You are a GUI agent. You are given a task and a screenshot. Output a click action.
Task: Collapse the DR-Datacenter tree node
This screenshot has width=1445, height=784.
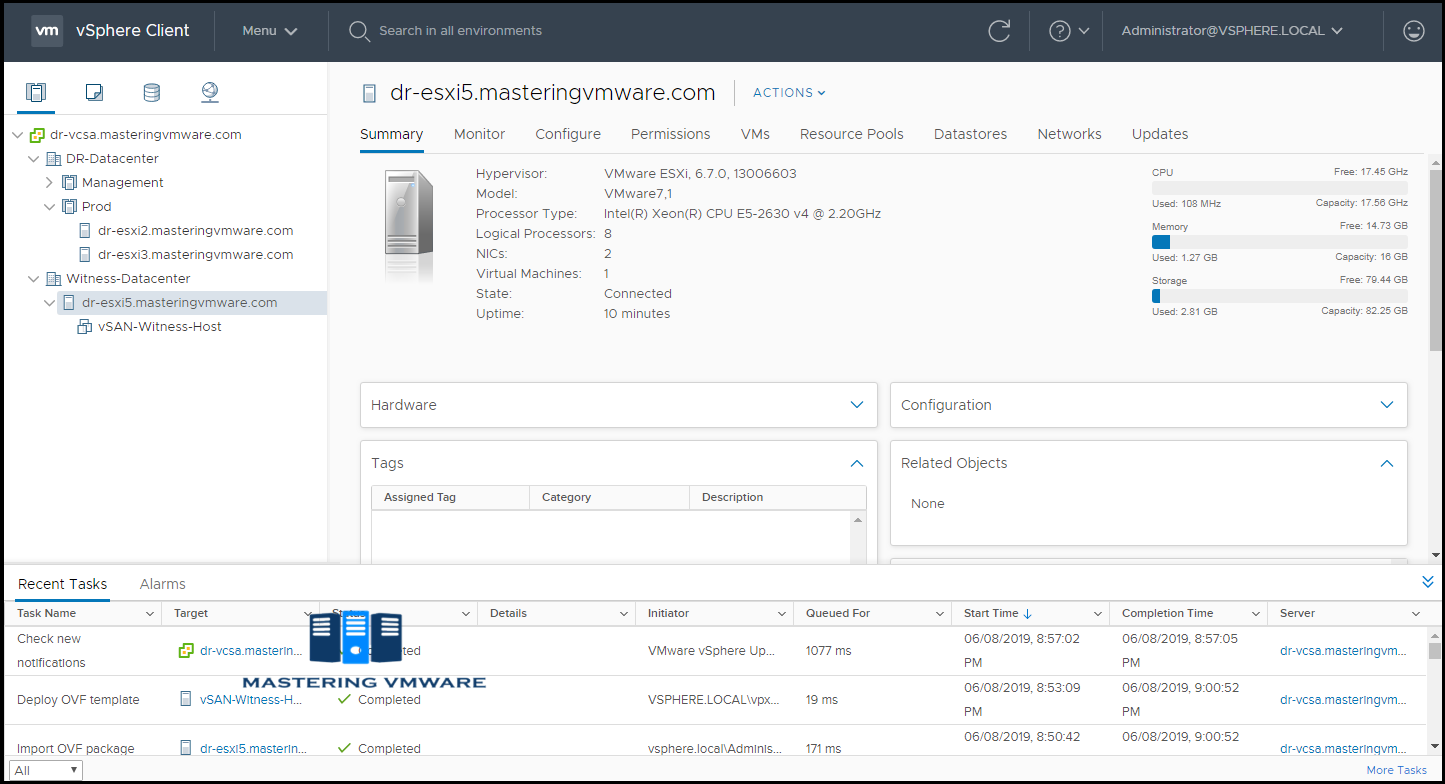pos(34,159)
